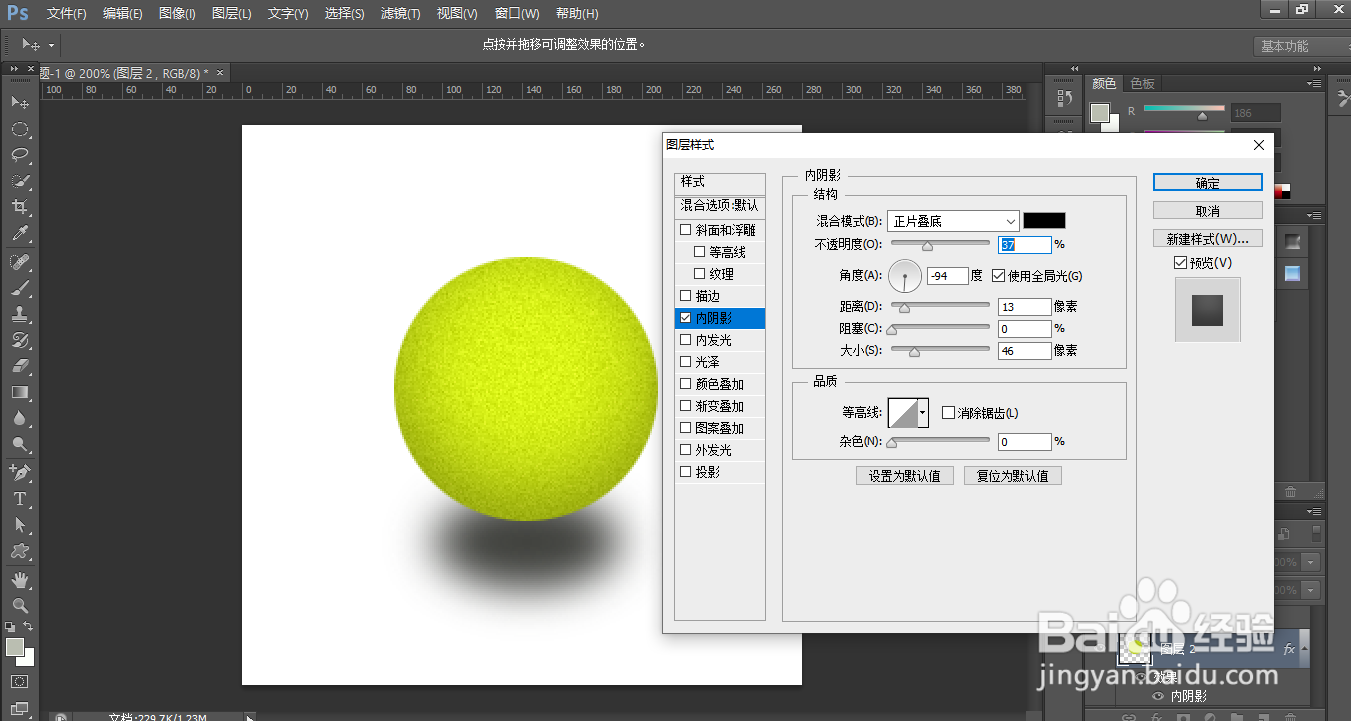
Task: Select the Quick Selection tool
Action: (19, 181)
